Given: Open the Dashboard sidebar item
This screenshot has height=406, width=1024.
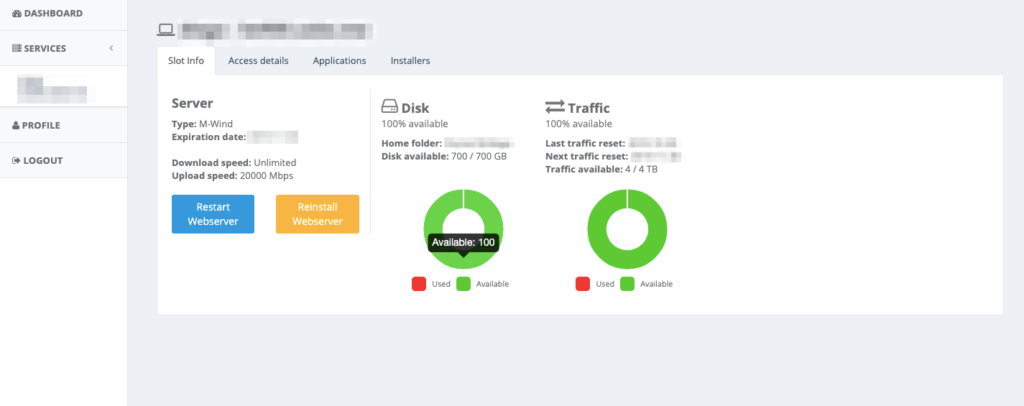Looking at the screenshot, I should coord(63,13).
